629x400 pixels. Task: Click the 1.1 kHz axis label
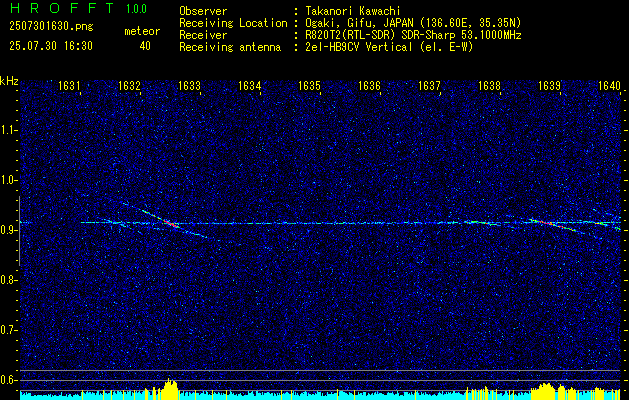click(7, 130)
